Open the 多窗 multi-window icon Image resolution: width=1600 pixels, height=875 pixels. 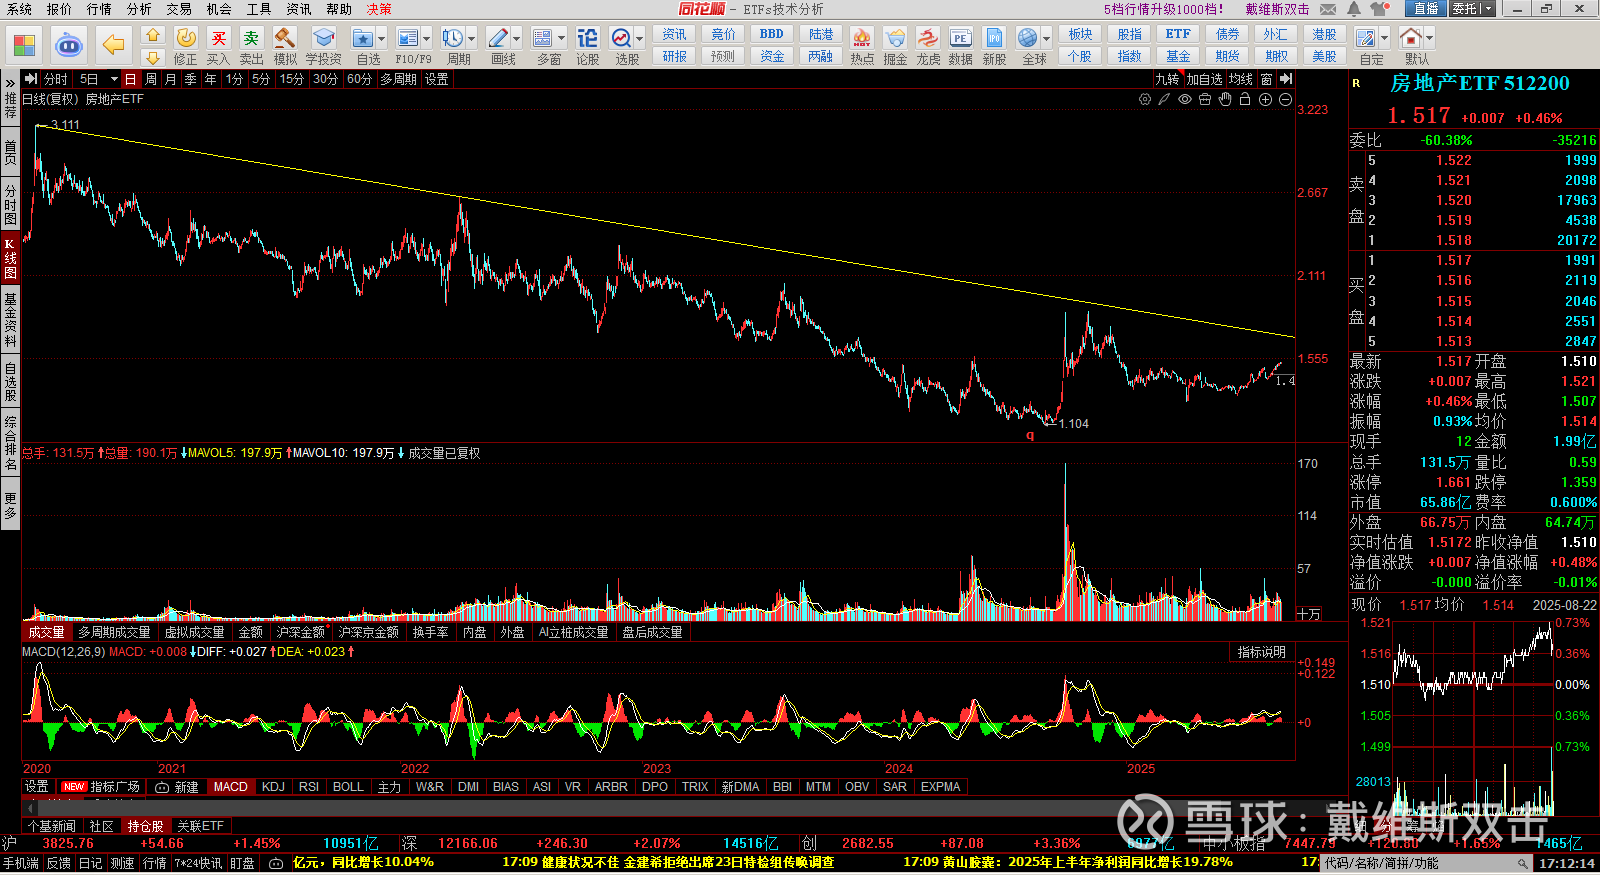point(543,38)
